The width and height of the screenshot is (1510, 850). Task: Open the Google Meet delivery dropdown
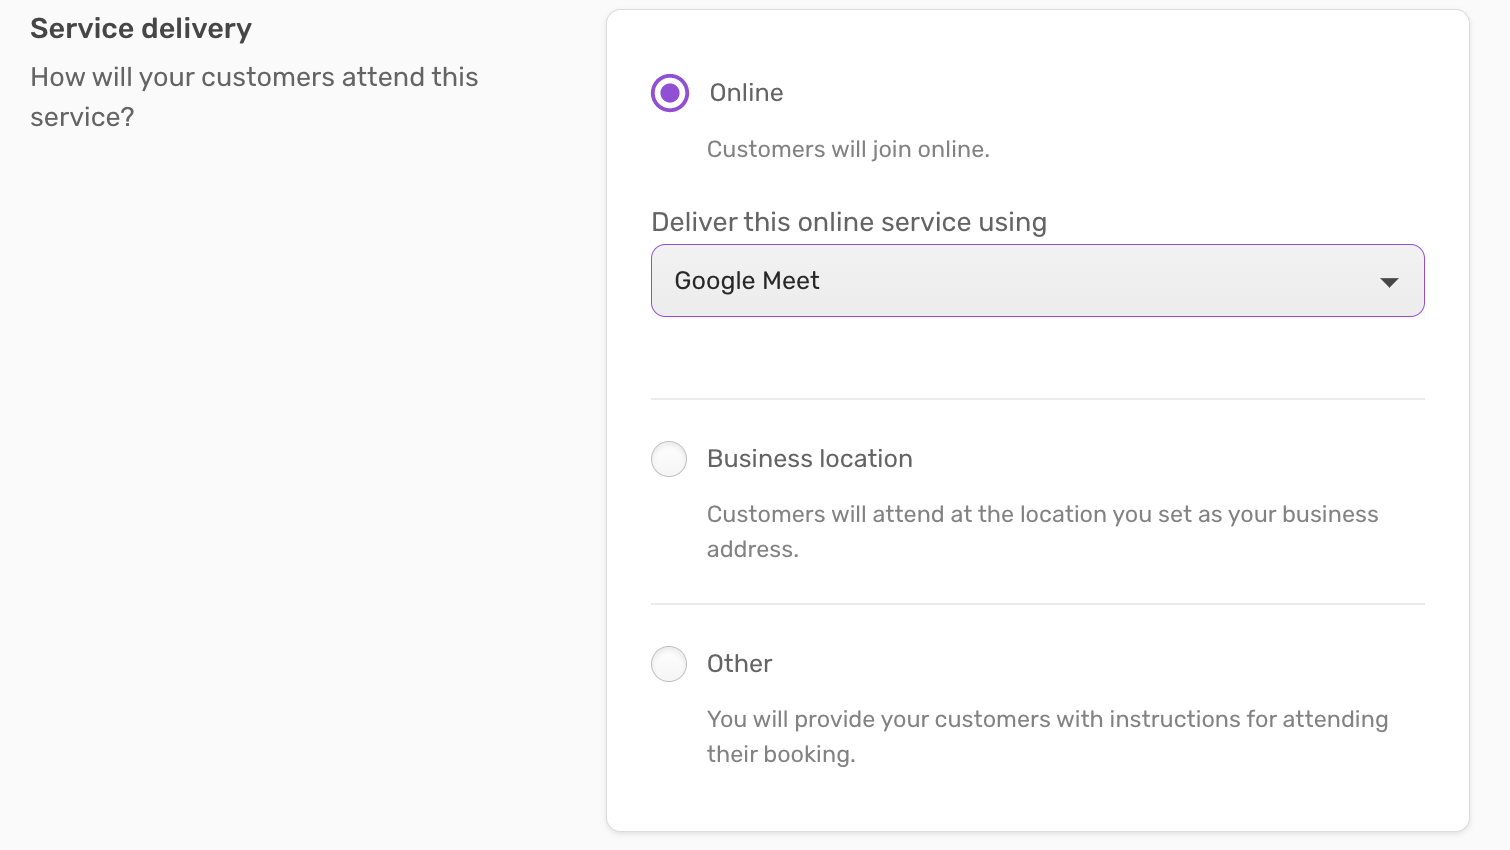point(1037,281)
